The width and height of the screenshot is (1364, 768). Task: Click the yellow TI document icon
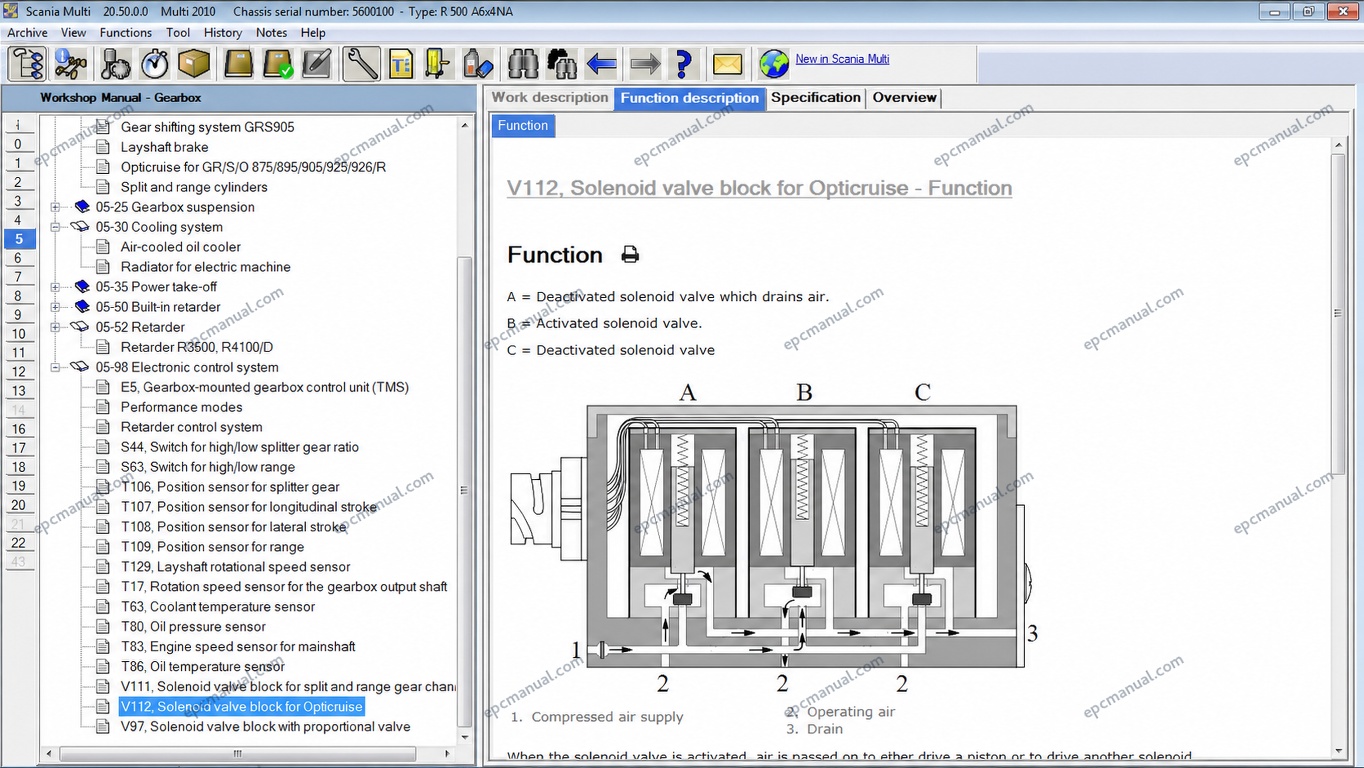coord(401,64)
